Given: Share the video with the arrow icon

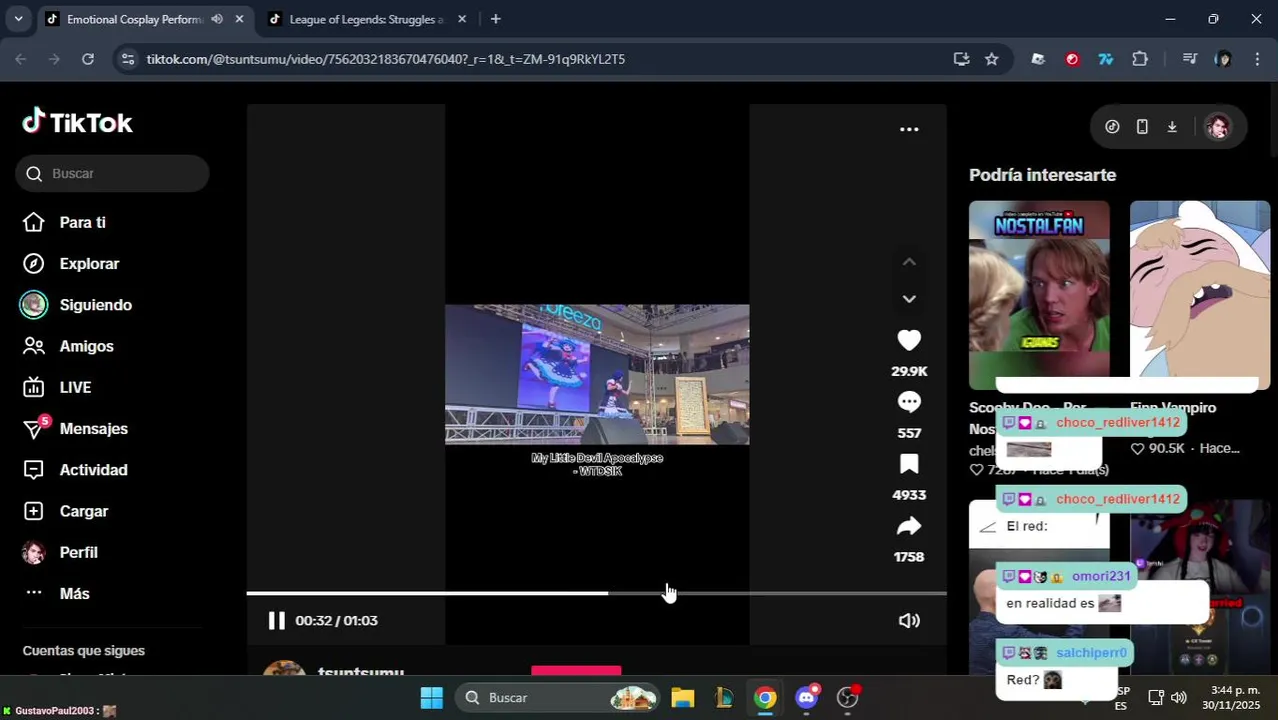Looking at the screenshot, I should 909,526.
